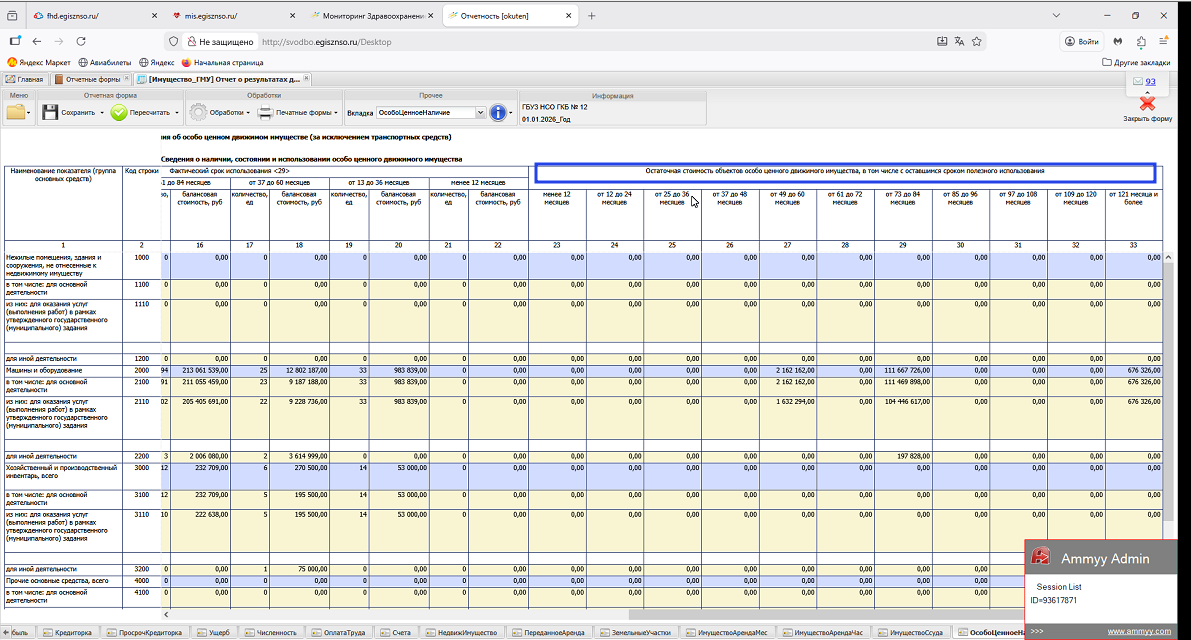Expand the Вкладка ОсобоЦенноеНаличие combo box
This screenshot has width=1191, height=640.
pos(481,113)
